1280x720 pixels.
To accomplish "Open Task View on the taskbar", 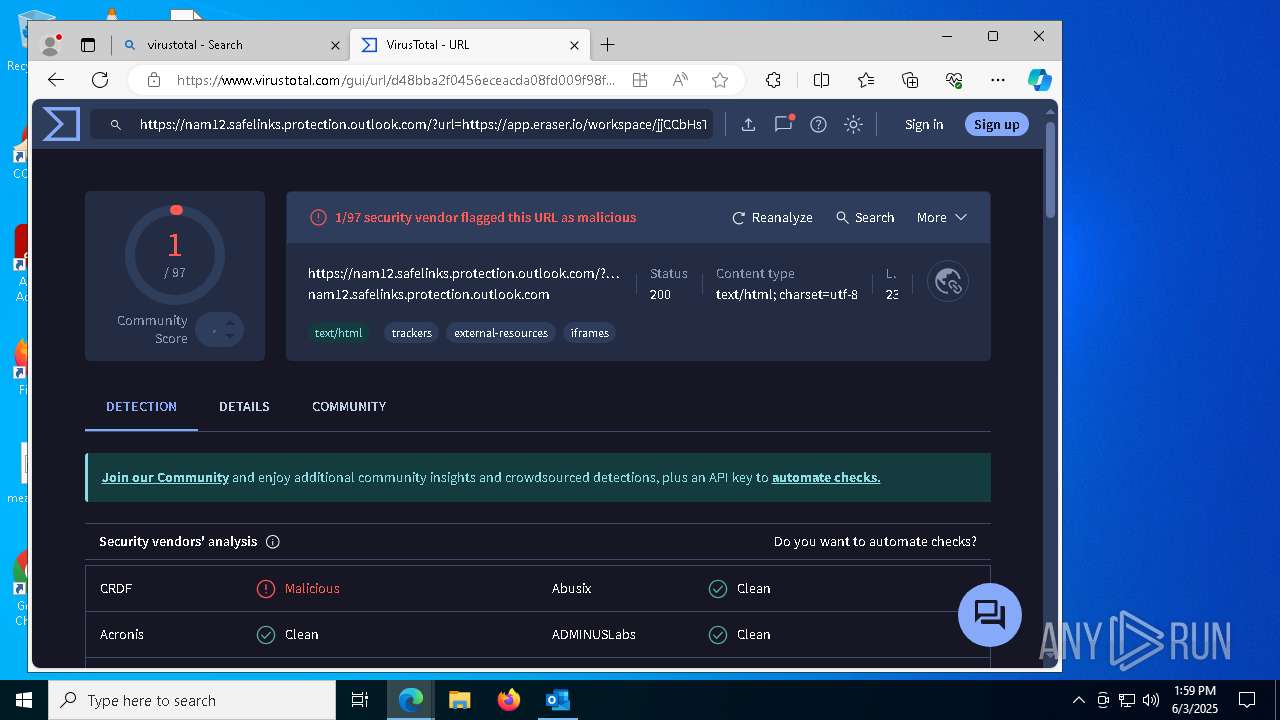I will tap(360, 700).
